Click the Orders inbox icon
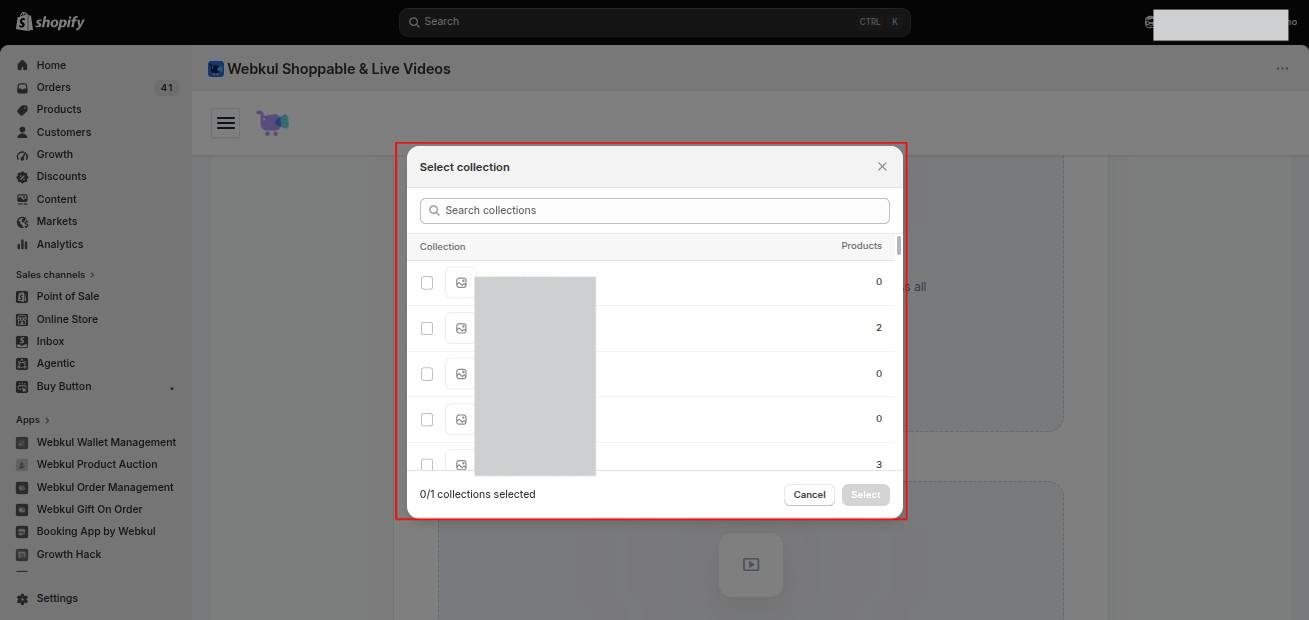Viewport: 1309px width, 620px height. tap(23, 87)
